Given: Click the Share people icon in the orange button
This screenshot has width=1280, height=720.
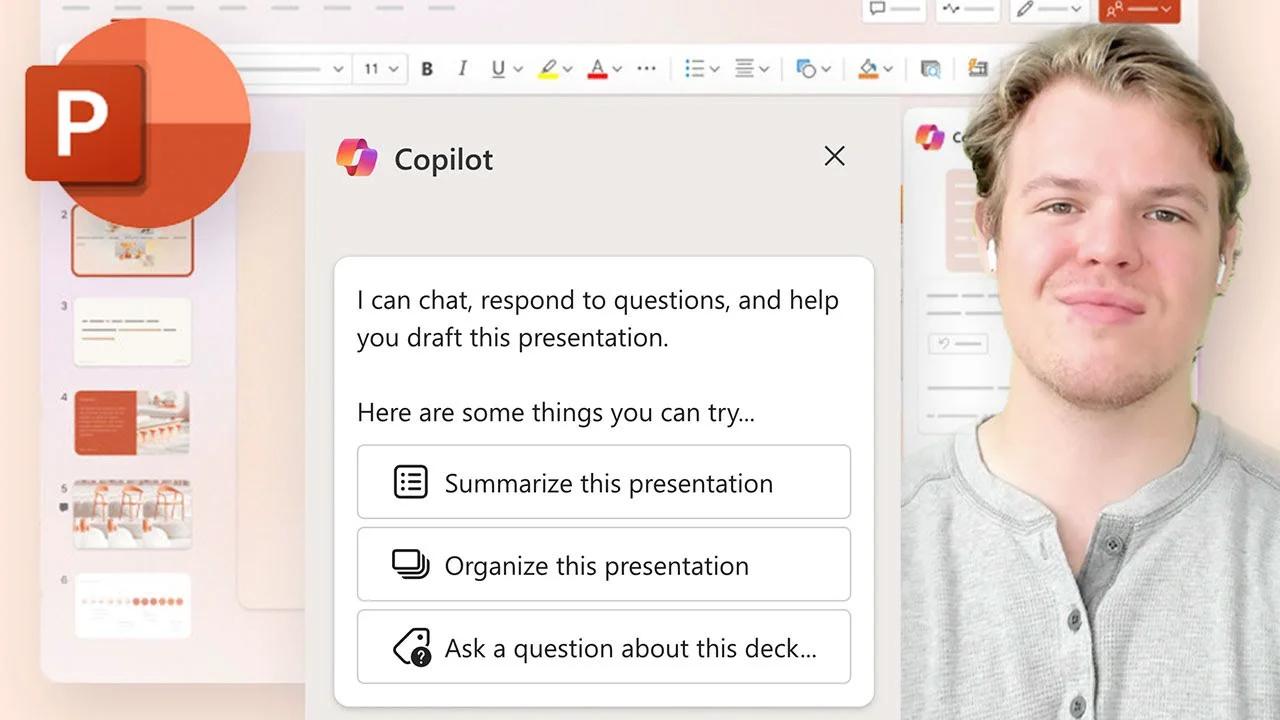Looking at the screenshot, I should pyautogui.click(x=1113, y=10).
